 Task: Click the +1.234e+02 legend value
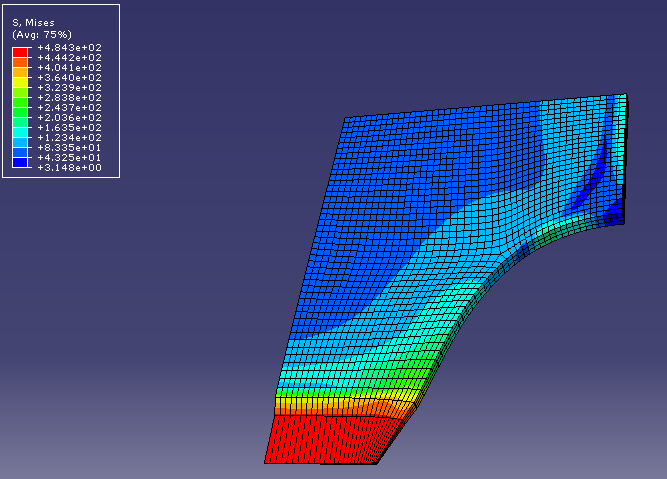pyautogui.click(x=70, y=137)
